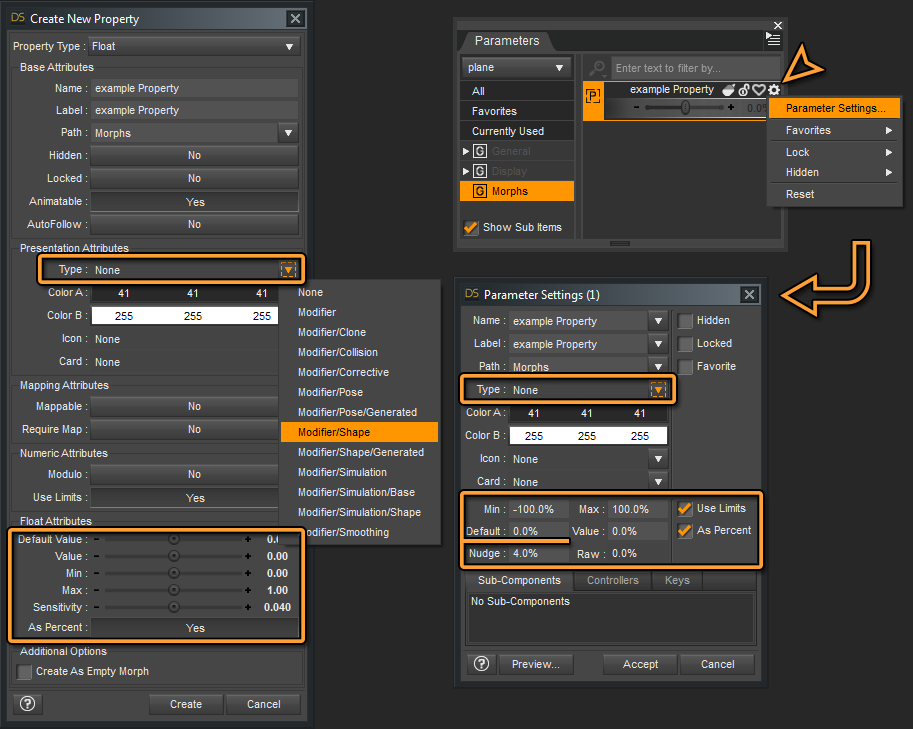Open Favorites submenu in context menu
913x729 pixels.
[x=834, y=130]
